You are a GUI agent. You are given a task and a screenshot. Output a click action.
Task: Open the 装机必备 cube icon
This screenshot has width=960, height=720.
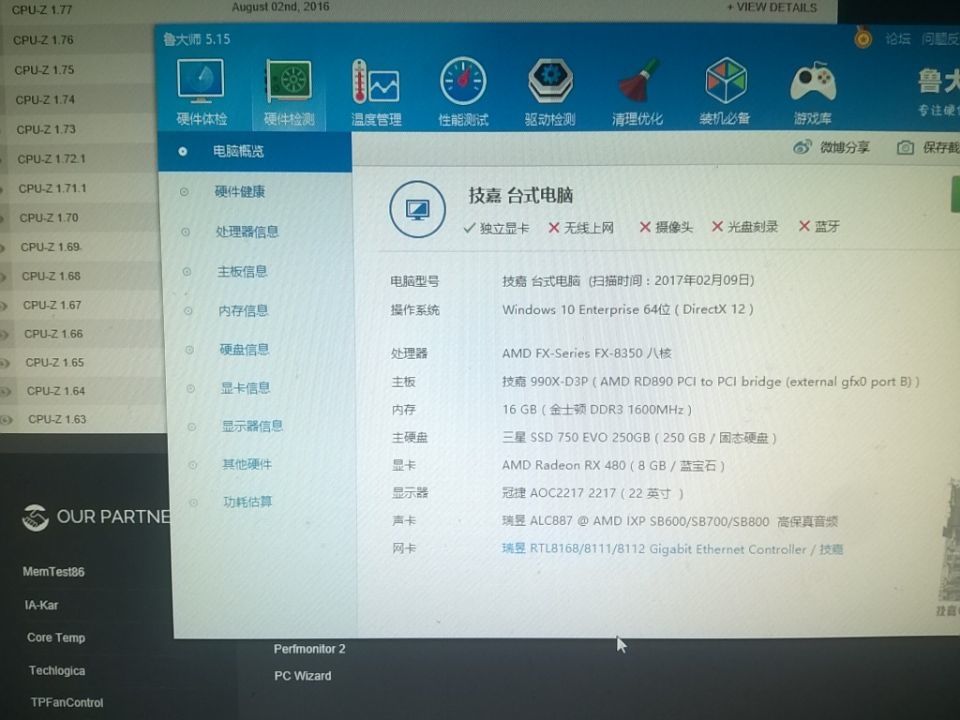click(x=726, y=80)
